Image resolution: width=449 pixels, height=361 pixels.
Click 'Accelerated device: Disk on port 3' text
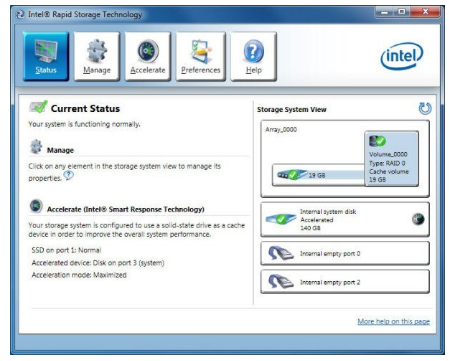(98, 263)
